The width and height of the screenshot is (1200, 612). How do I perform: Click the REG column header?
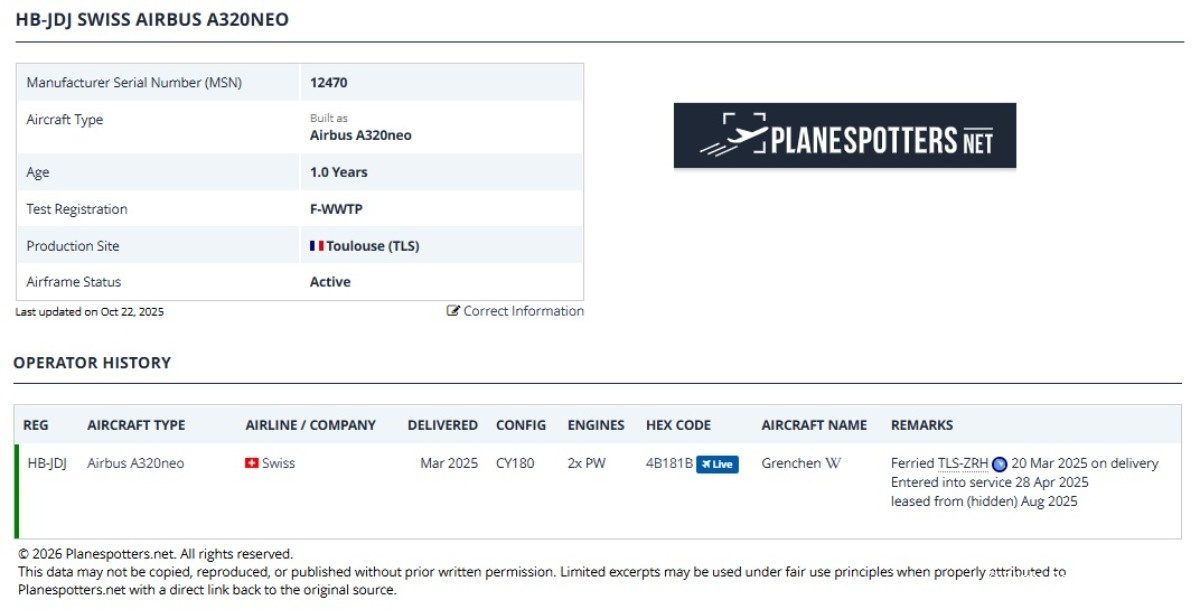(35, 425)
